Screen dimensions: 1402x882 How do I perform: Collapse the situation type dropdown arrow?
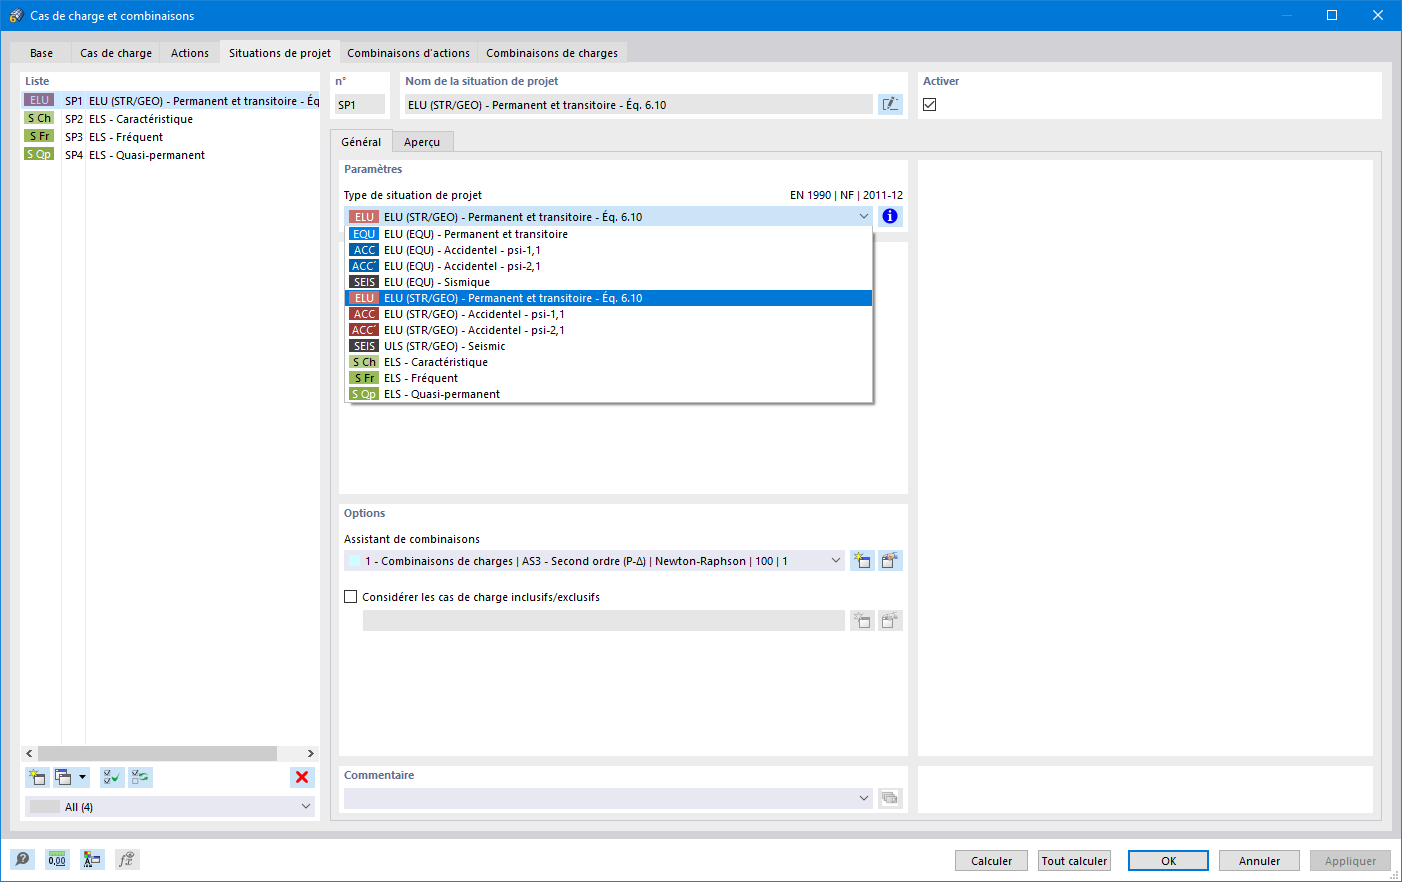[x=864, y=216]
